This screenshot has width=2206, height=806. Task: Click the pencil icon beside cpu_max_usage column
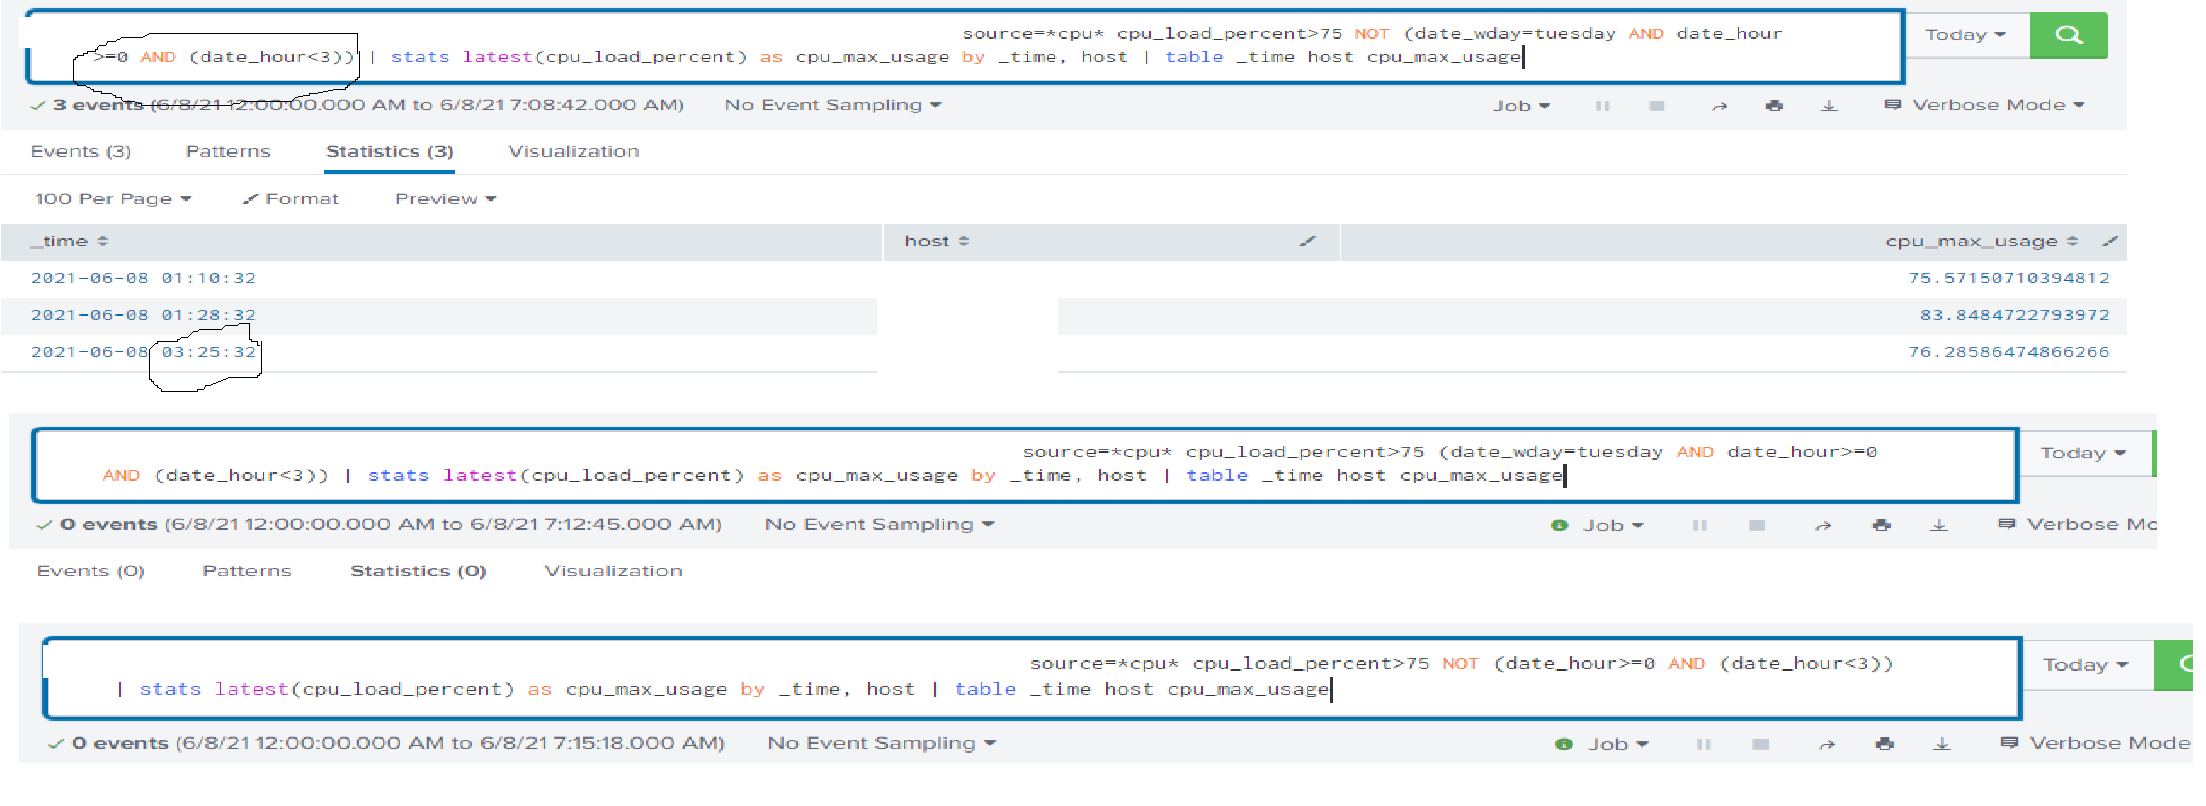pos(2110,241)
